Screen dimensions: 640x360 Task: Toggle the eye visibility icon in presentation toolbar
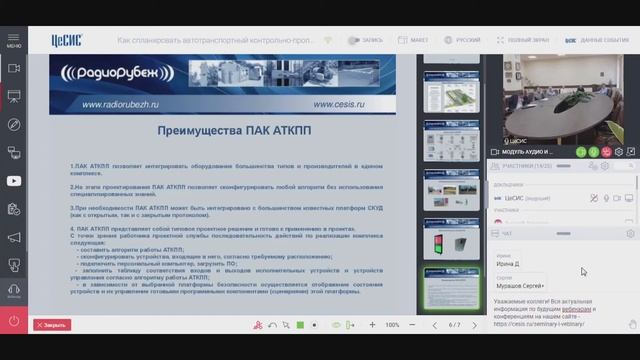click(336, 325)
